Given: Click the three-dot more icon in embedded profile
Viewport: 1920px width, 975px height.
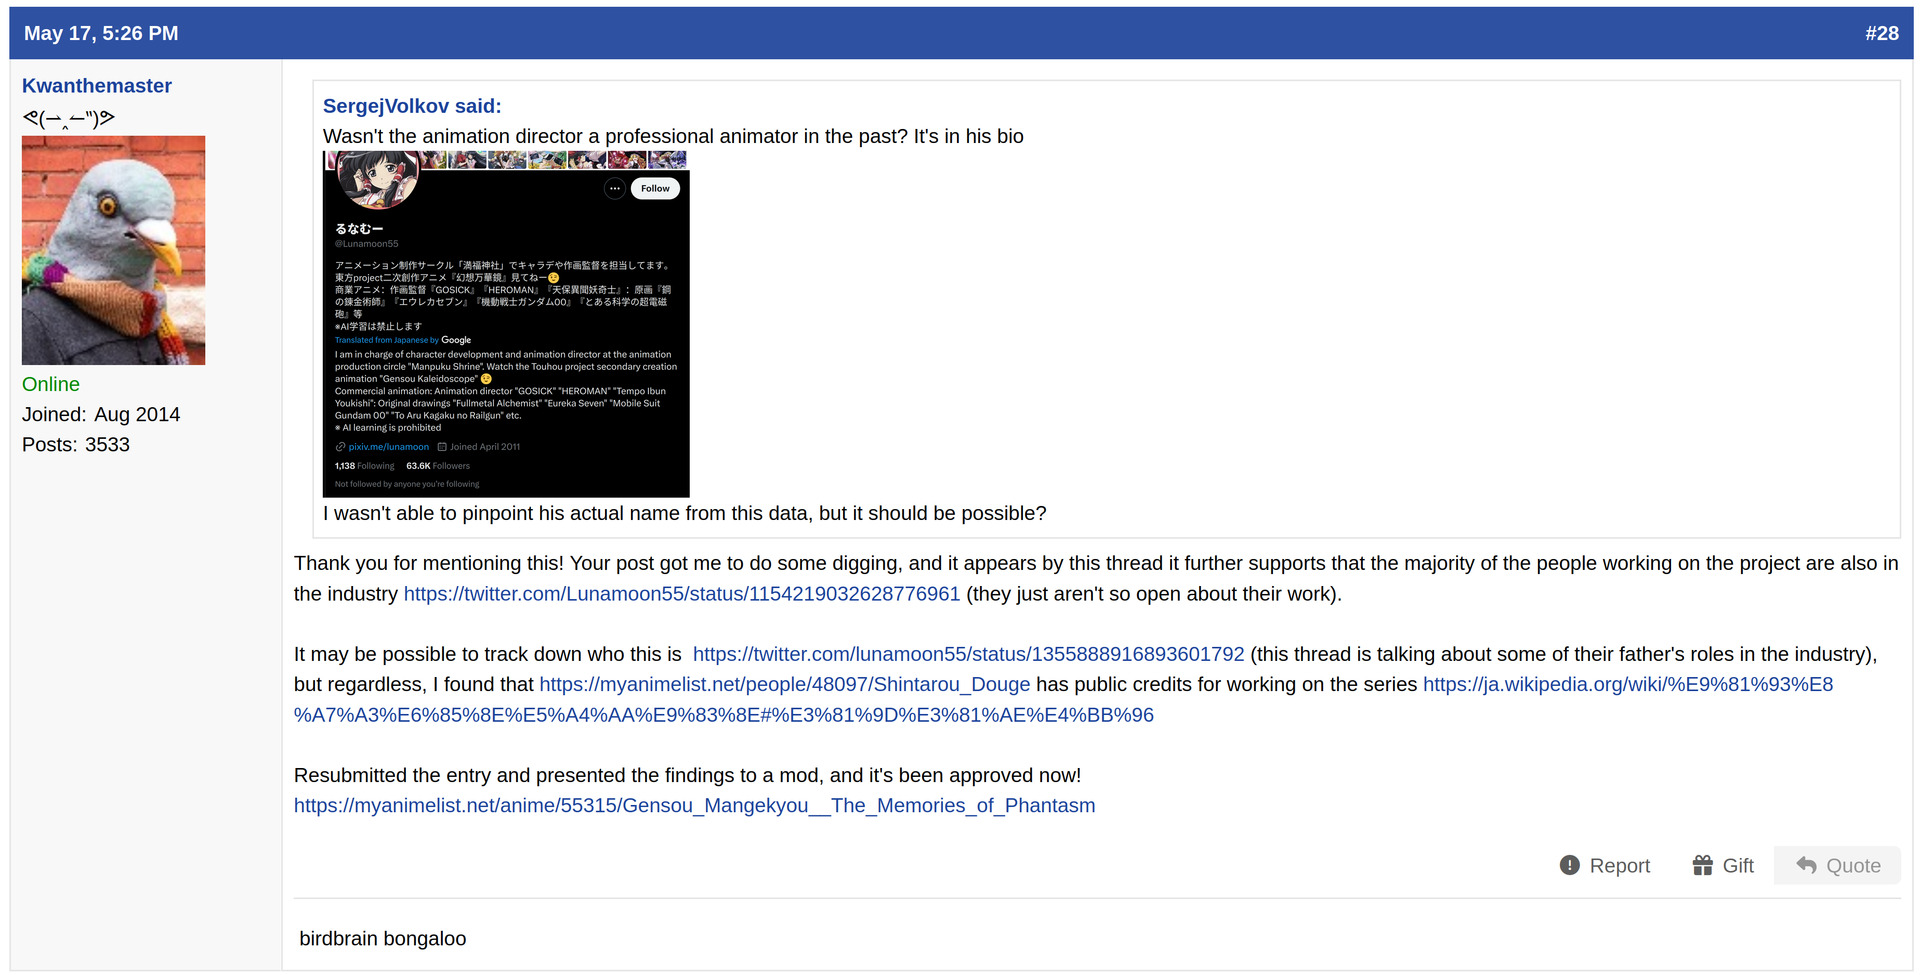Looking at the screenshot, I should tap(615, 188).
